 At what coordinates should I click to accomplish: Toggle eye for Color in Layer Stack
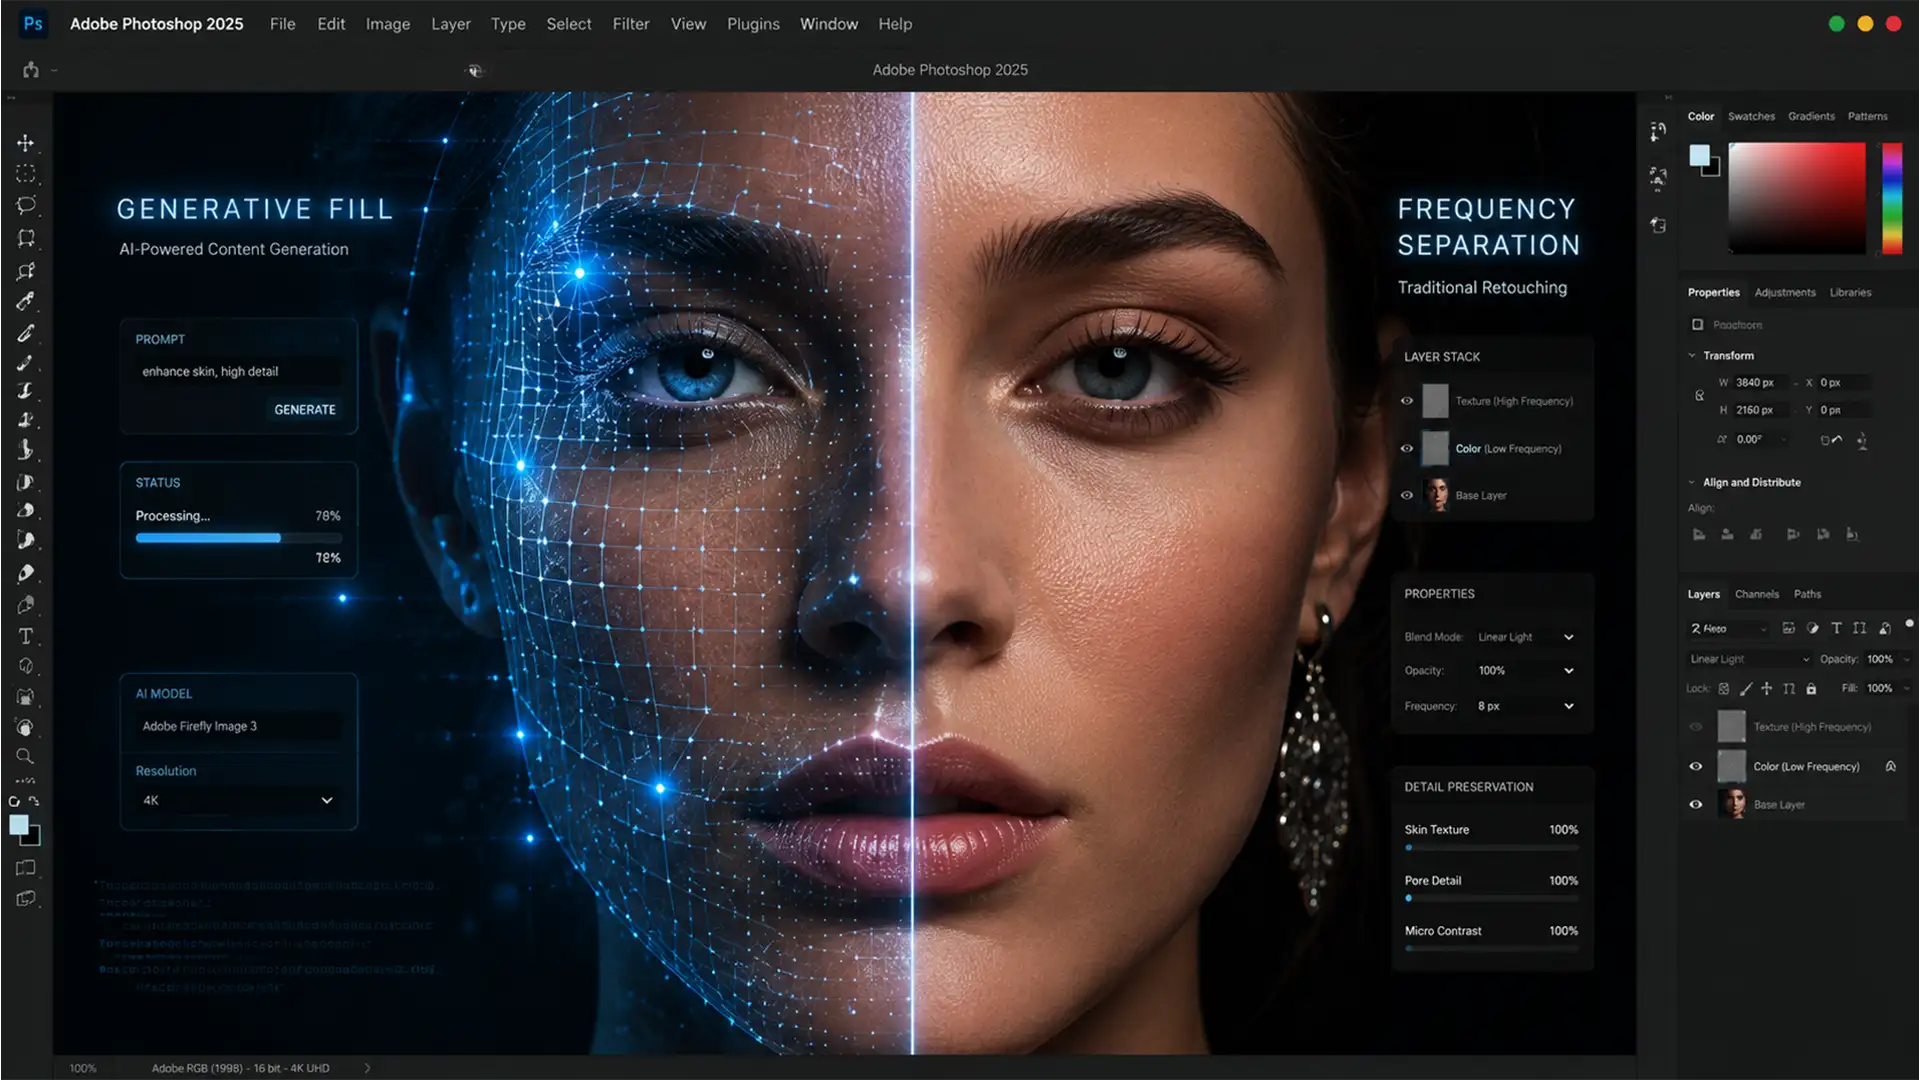1407,448
